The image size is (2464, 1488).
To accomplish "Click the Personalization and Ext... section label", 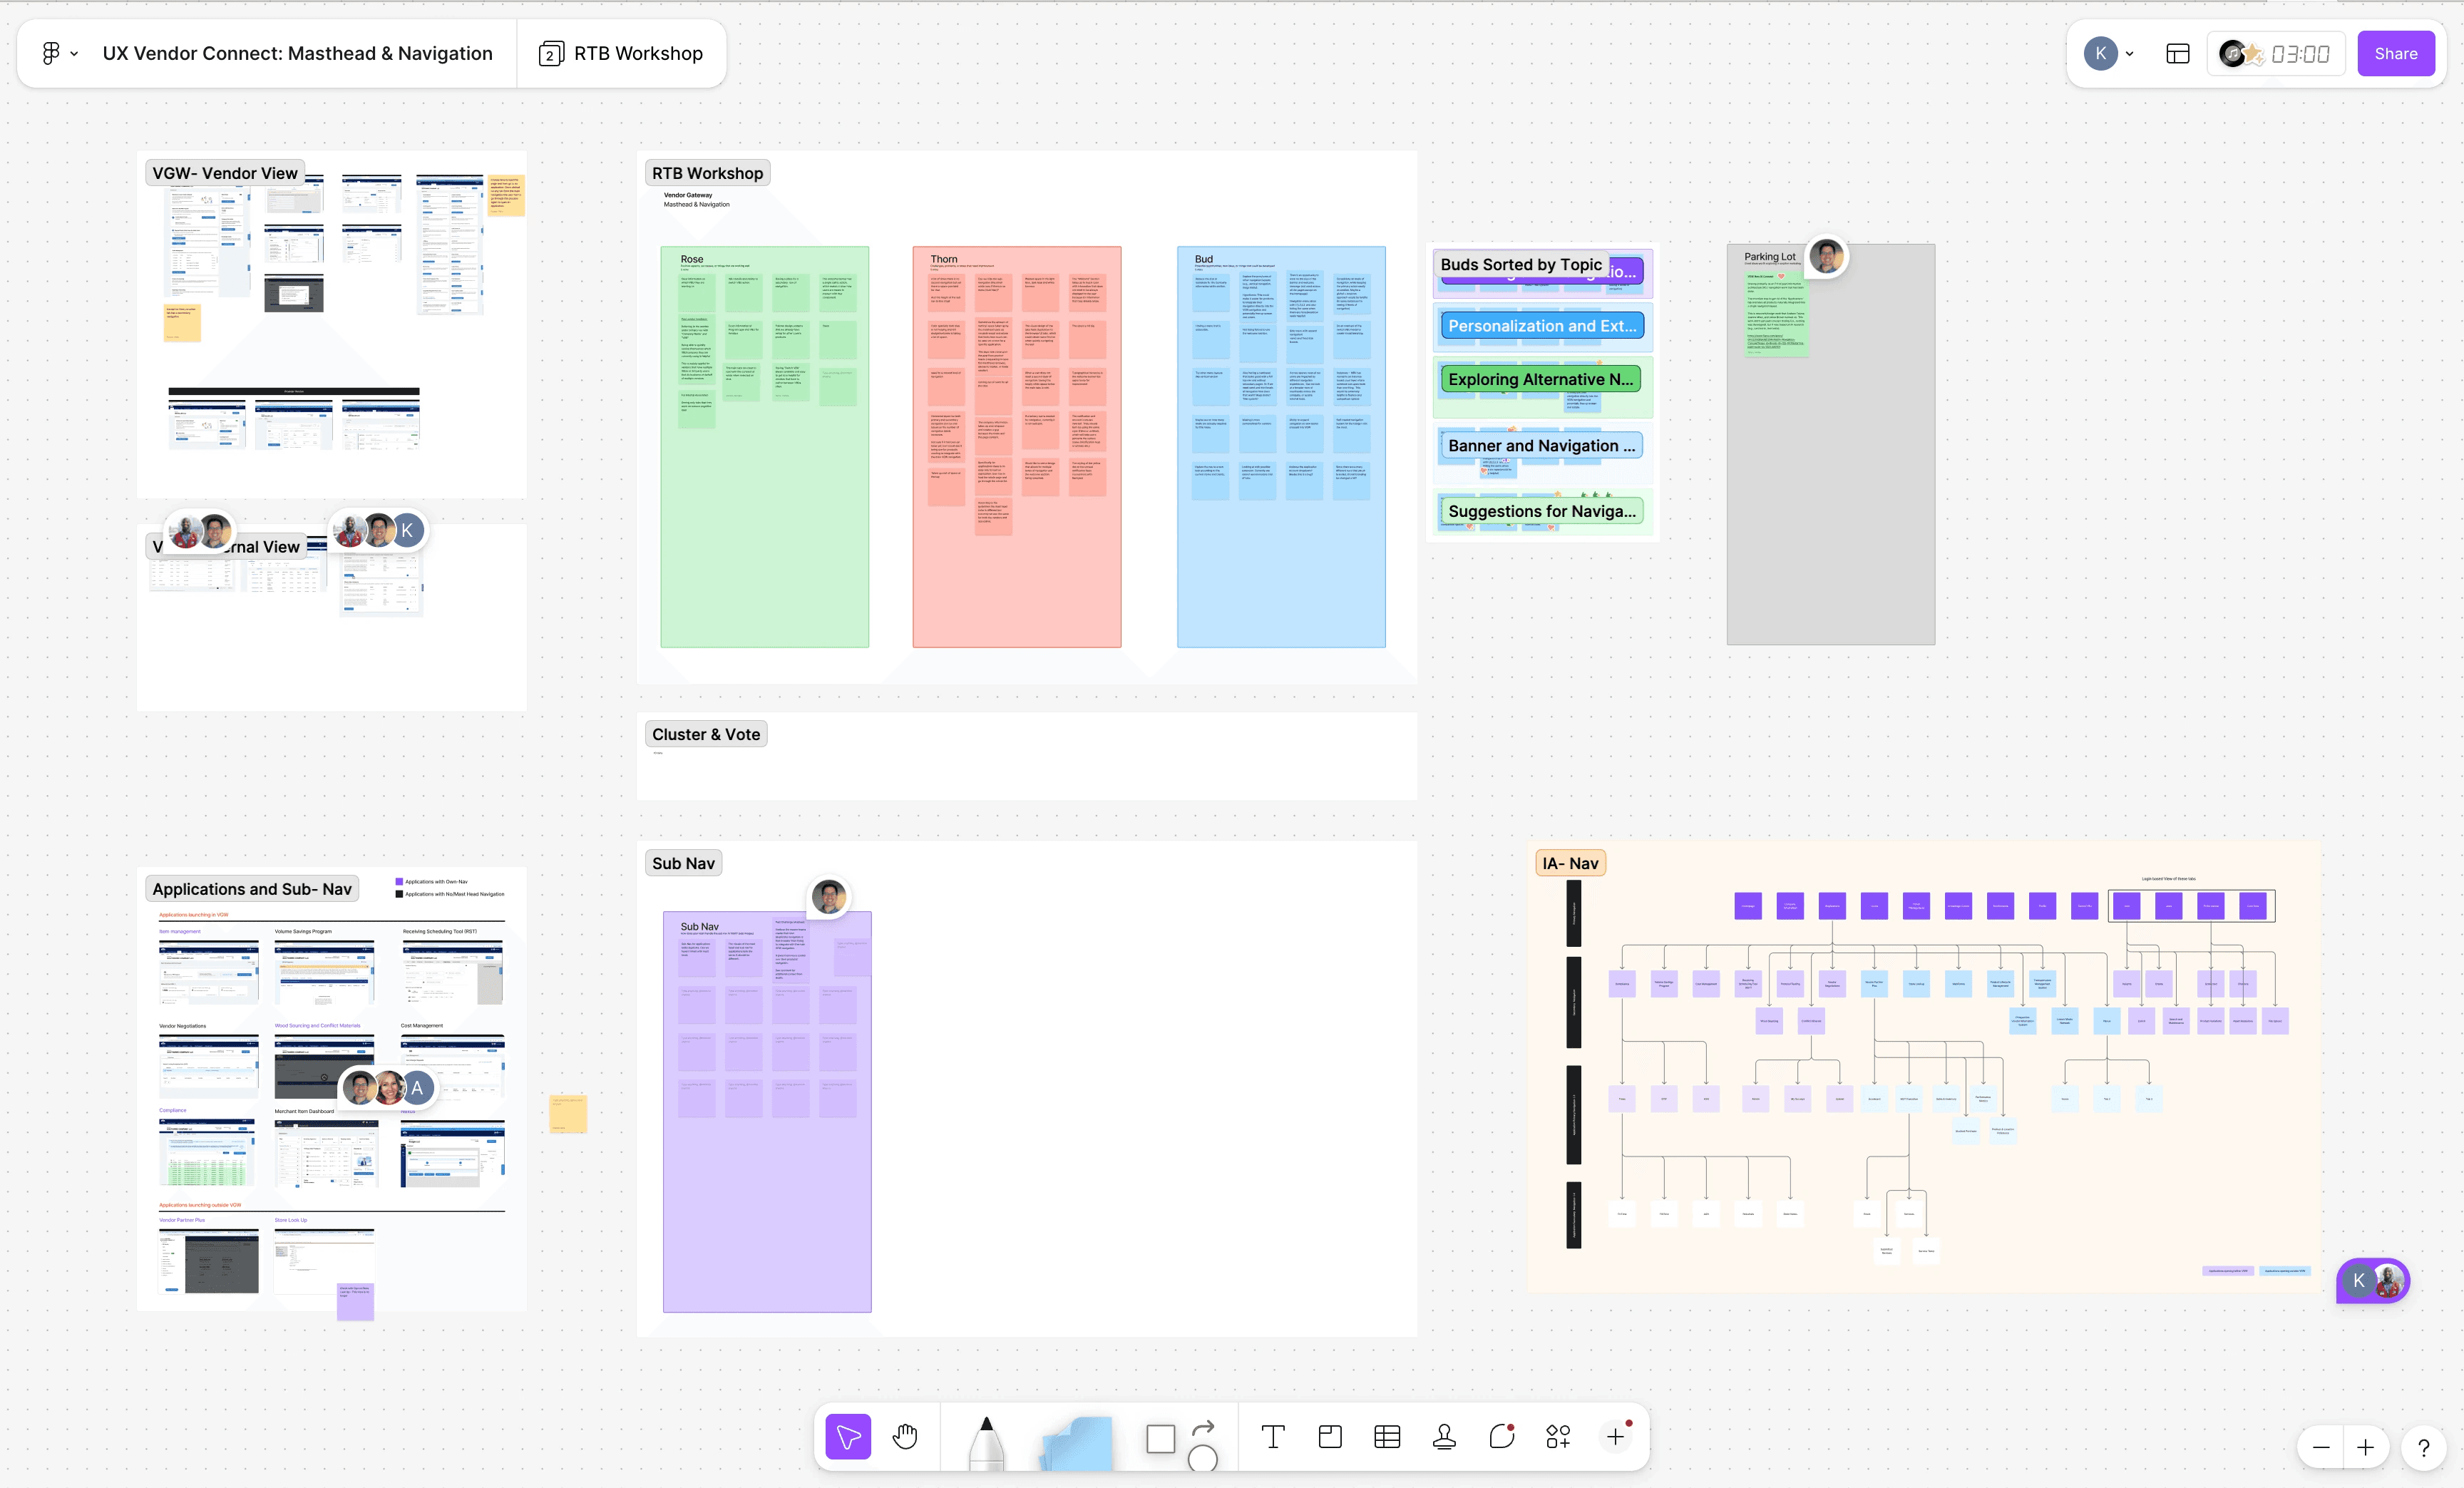I will coord(1541,326).
